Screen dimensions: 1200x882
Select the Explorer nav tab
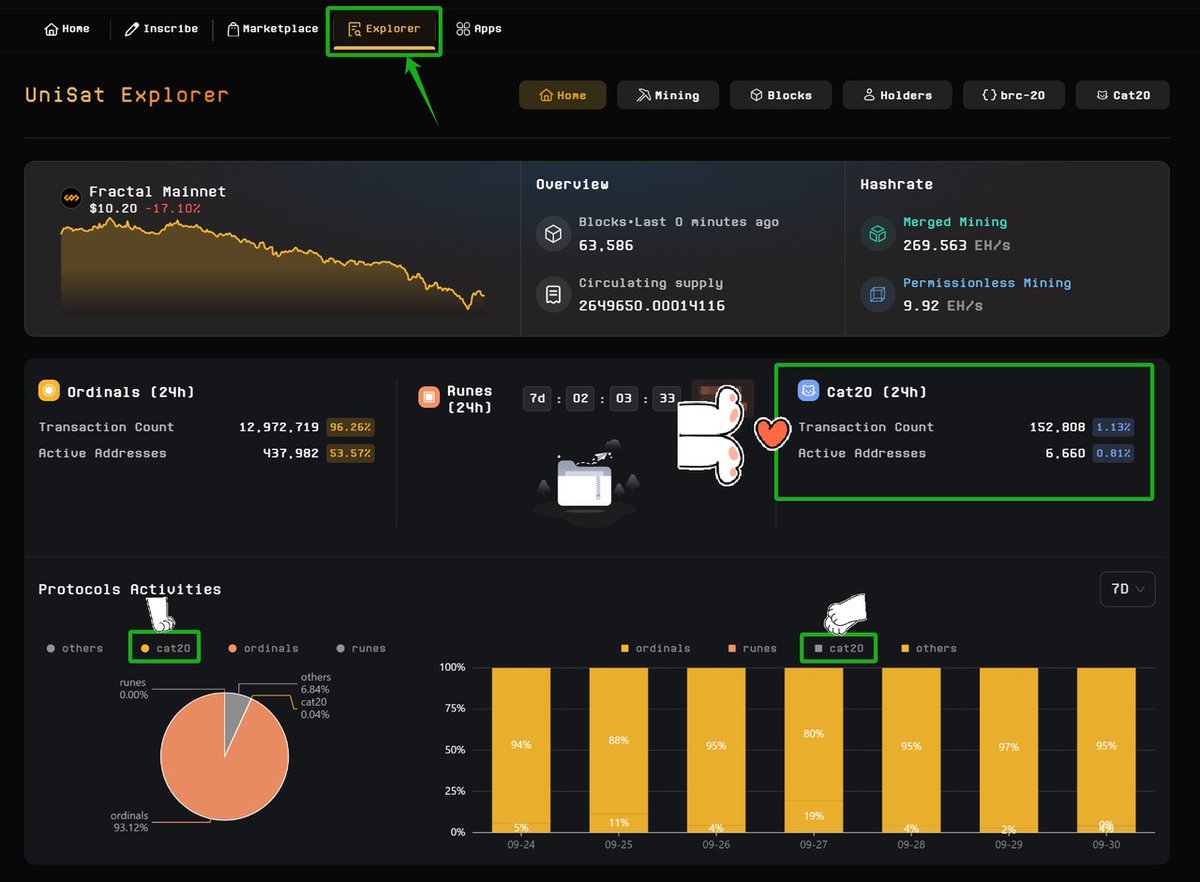coord(384,29)
